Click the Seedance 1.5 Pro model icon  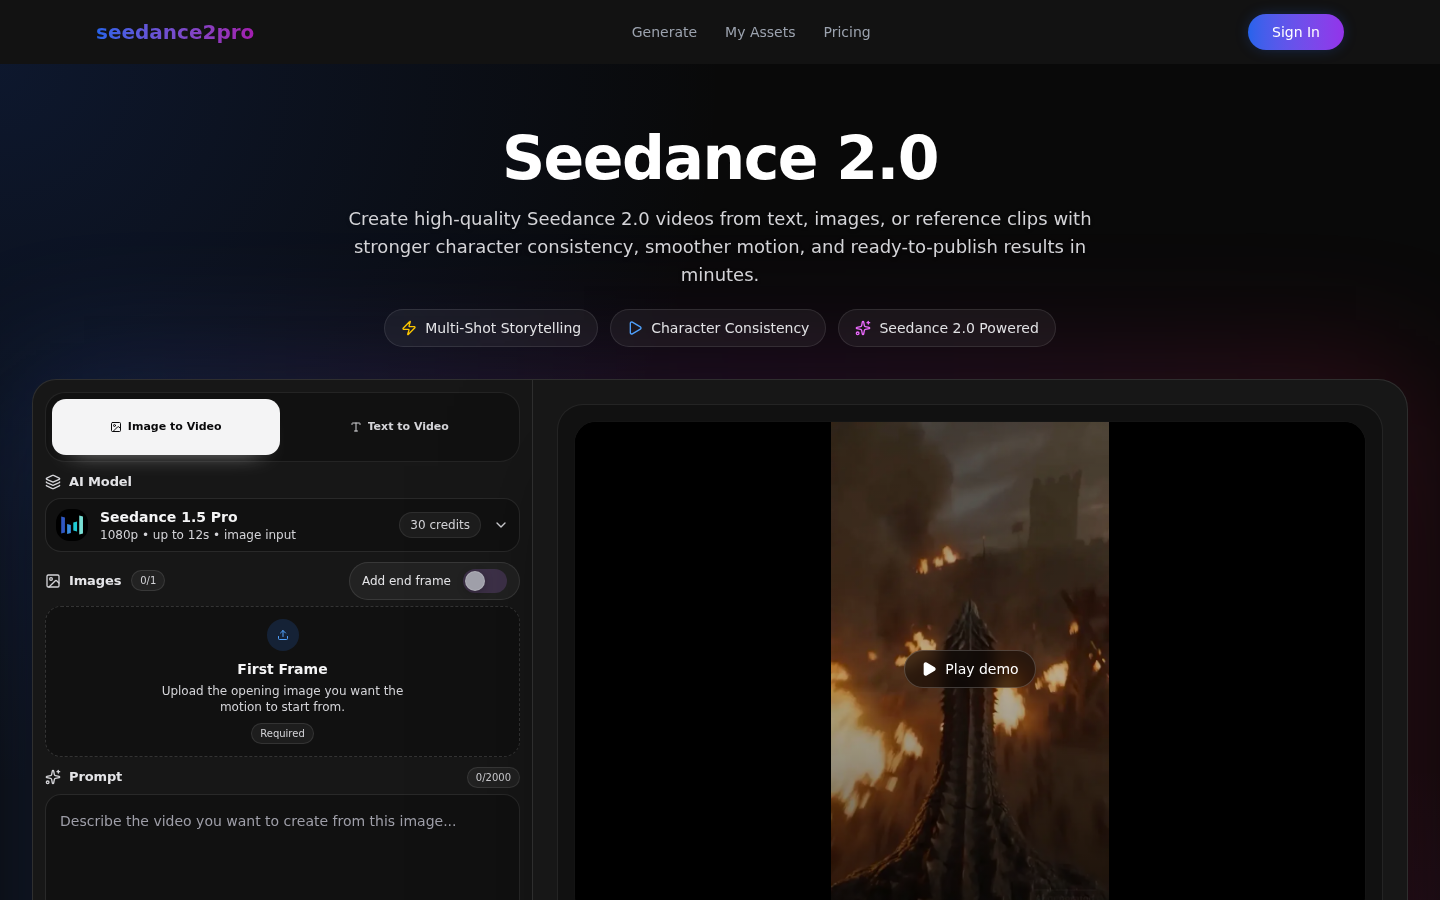click(x=72, y=524)
